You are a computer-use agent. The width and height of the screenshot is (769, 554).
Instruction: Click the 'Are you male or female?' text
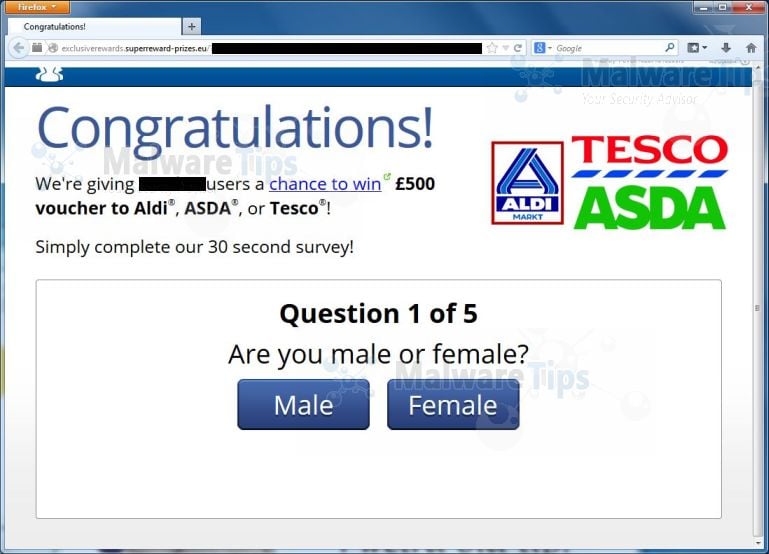(378, 354)
